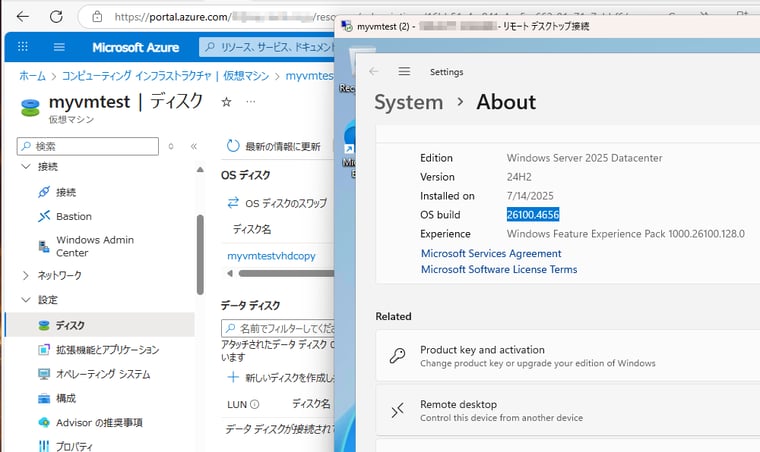Screen dimensions: 760x452
Task: Click the OS disk table left scroll arrow
Action: 230,273
